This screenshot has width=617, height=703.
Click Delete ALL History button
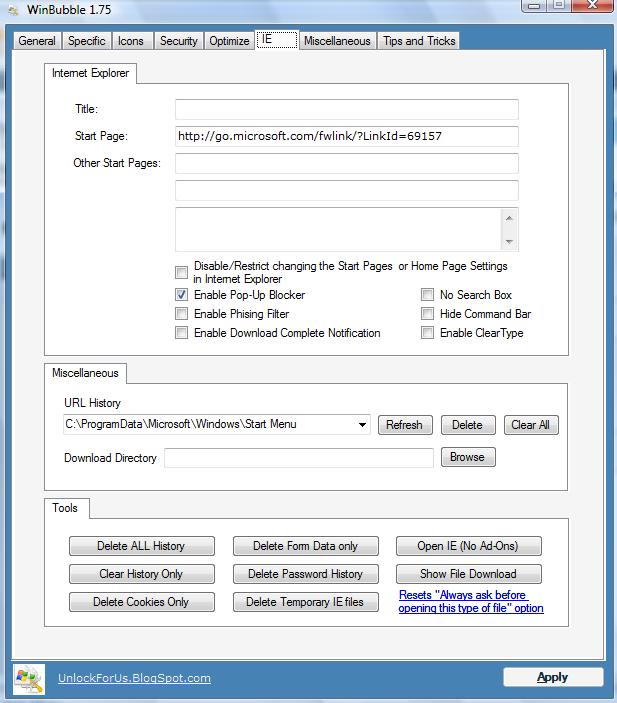click(142, 546)
